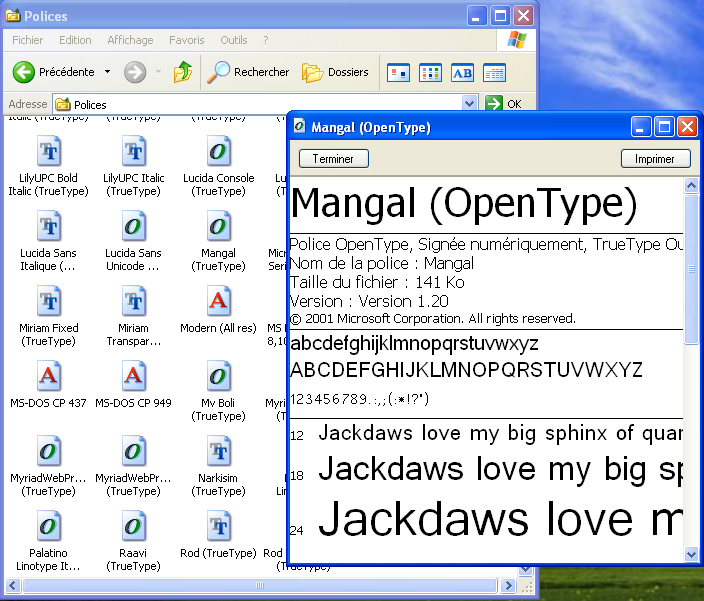This screenshot has height=601, width=704.
Task: Open the Adresse bar dropdown list
Action: pyautogui.click(x=470, y=104)
